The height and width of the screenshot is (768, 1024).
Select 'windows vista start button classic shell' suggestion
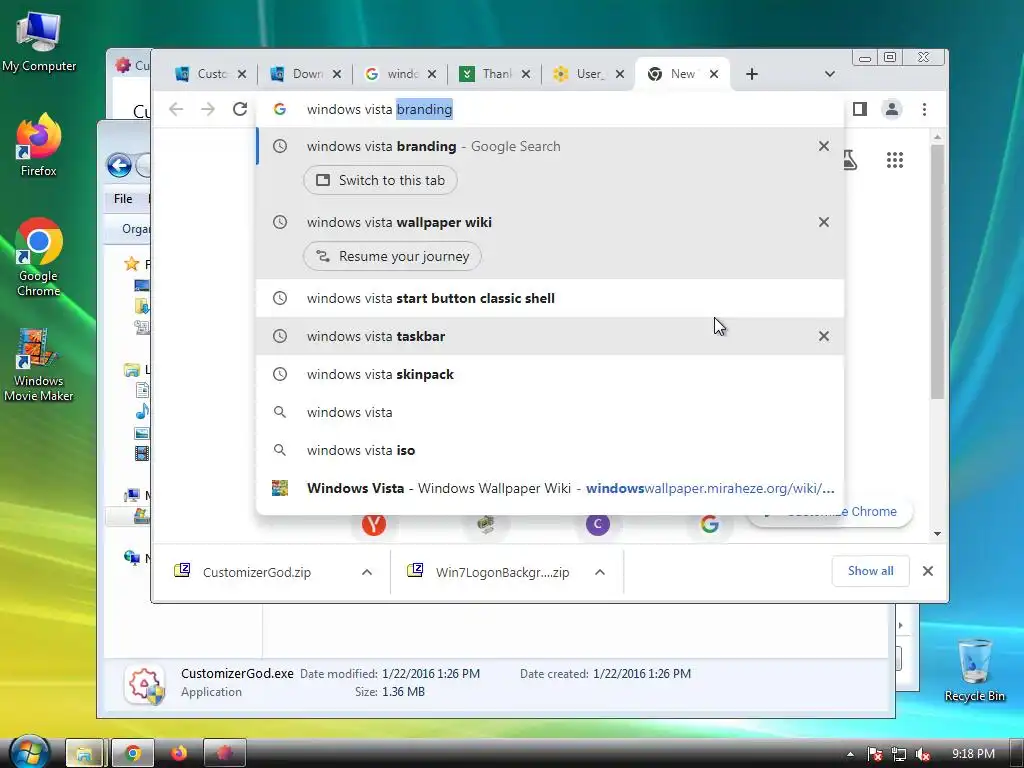(x=550, y=298)
